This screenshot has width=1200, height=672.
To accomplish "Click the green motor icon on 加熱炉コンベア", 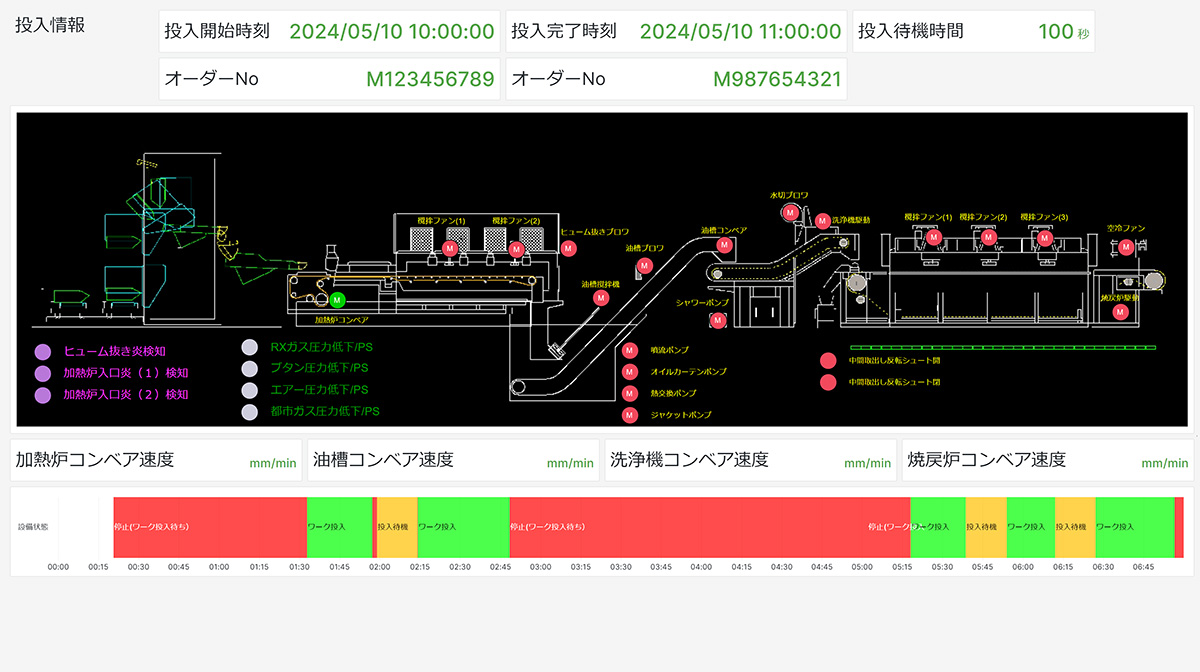I will point(337,300).
